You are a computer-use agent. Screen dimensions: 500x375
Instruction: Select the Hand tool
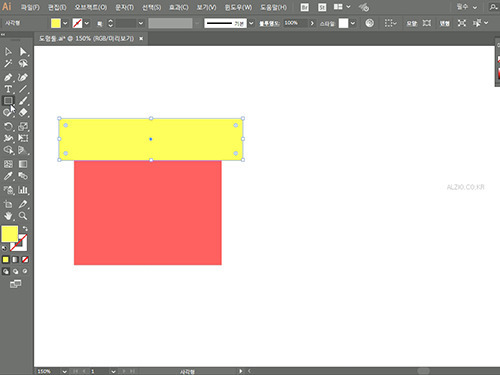(x=8, y=216)
